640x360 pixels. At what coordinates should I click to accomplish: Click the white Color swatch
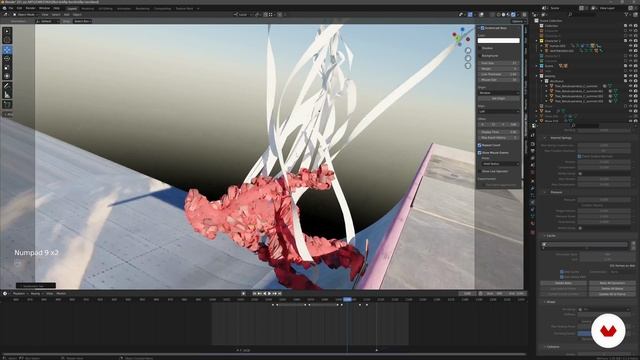click(x=499, y=40)
